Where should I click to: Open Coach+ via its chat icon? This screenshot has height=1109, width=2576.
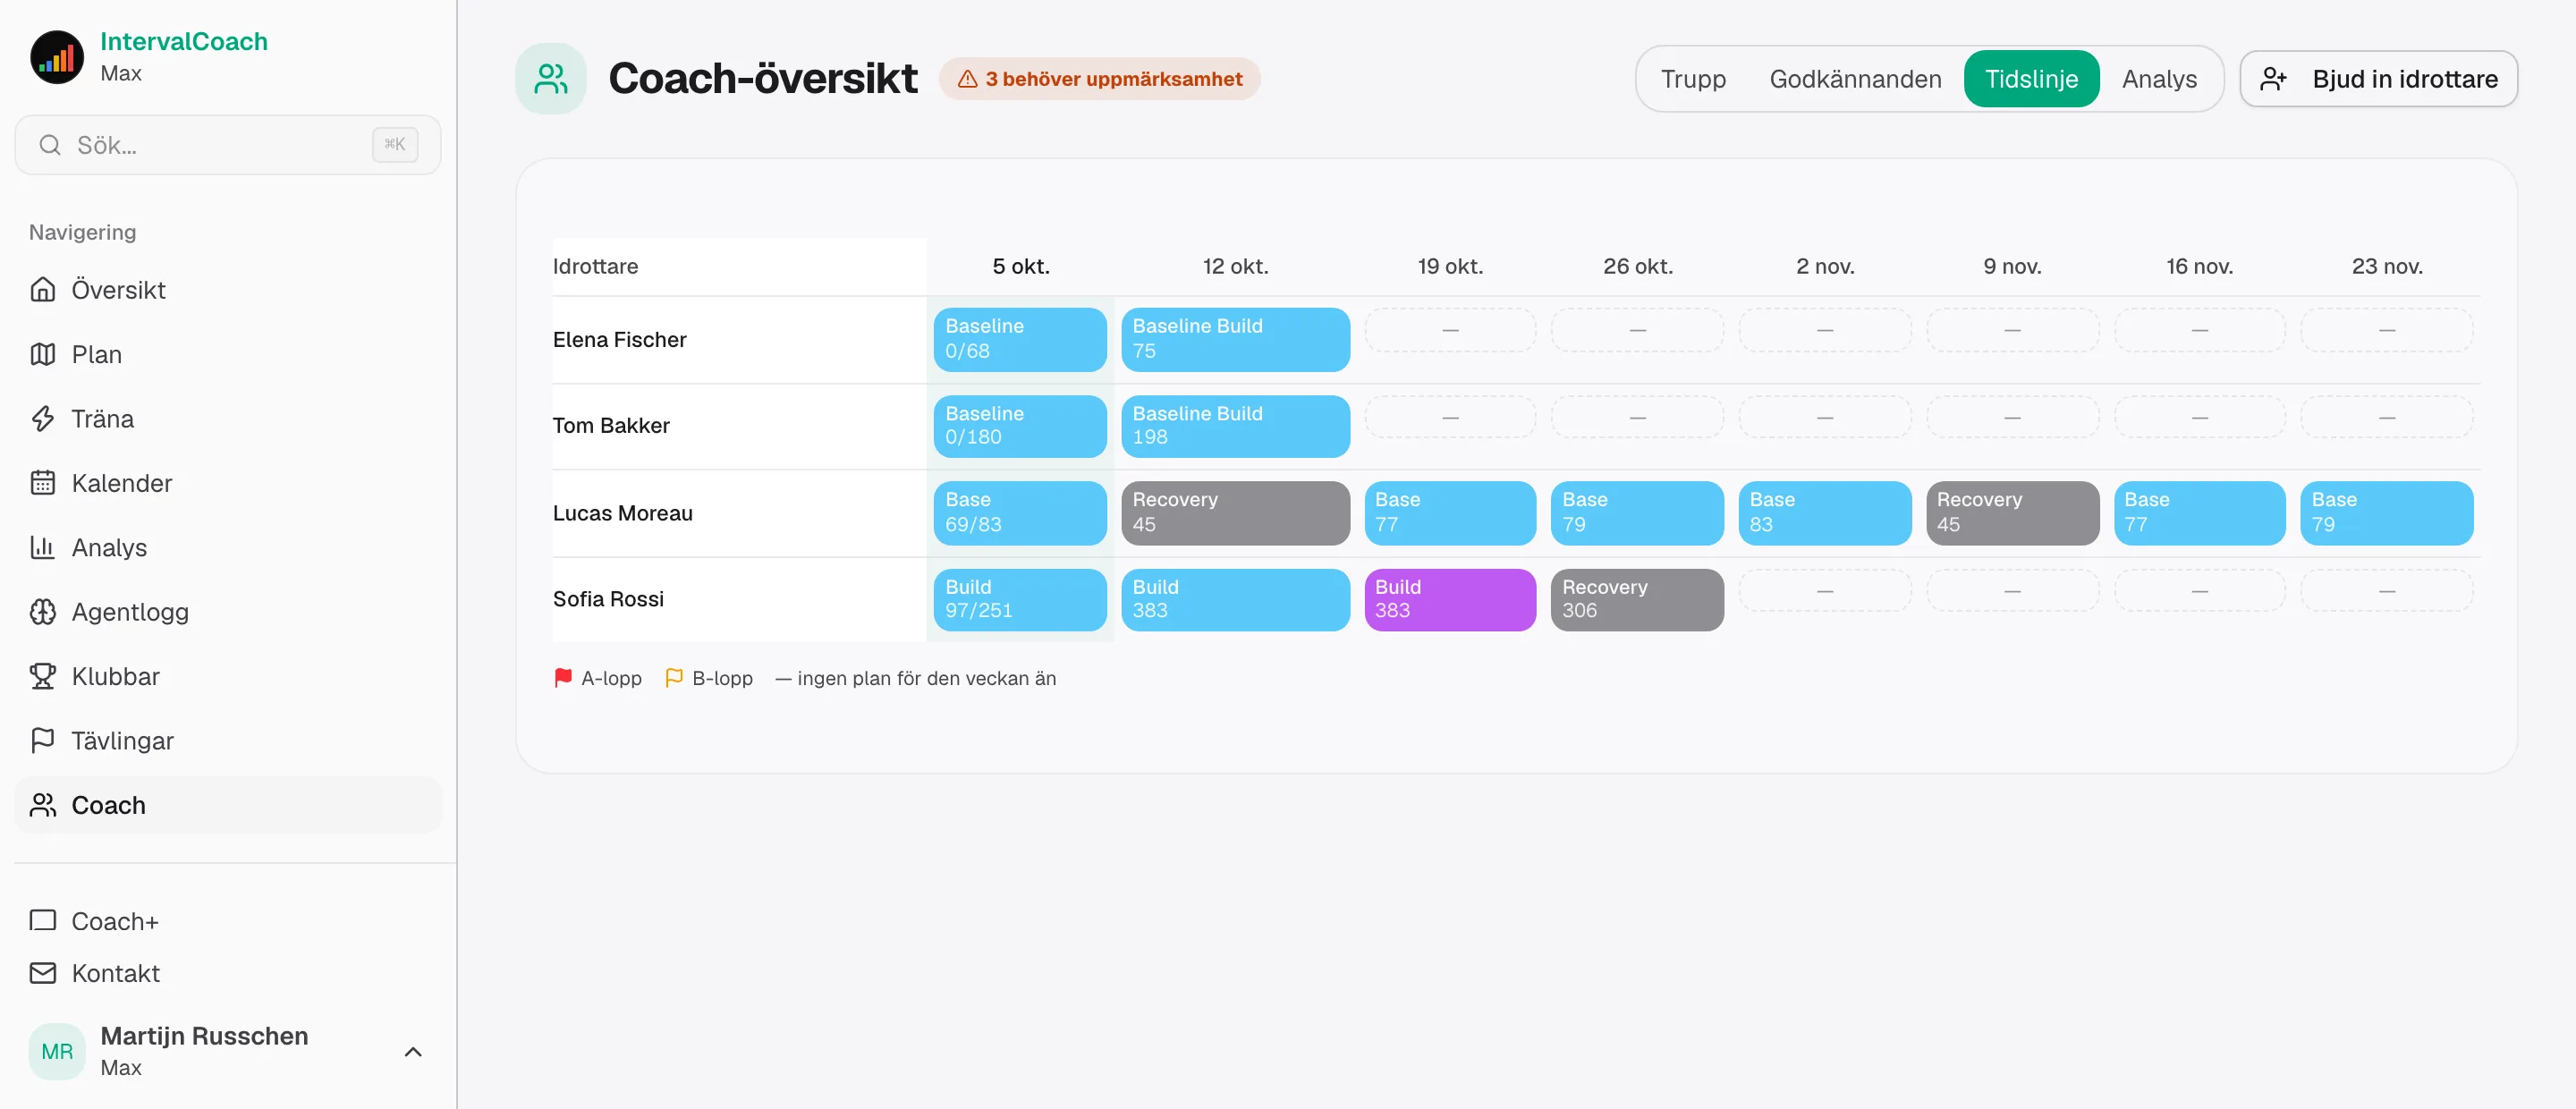[x=43, y=920]
